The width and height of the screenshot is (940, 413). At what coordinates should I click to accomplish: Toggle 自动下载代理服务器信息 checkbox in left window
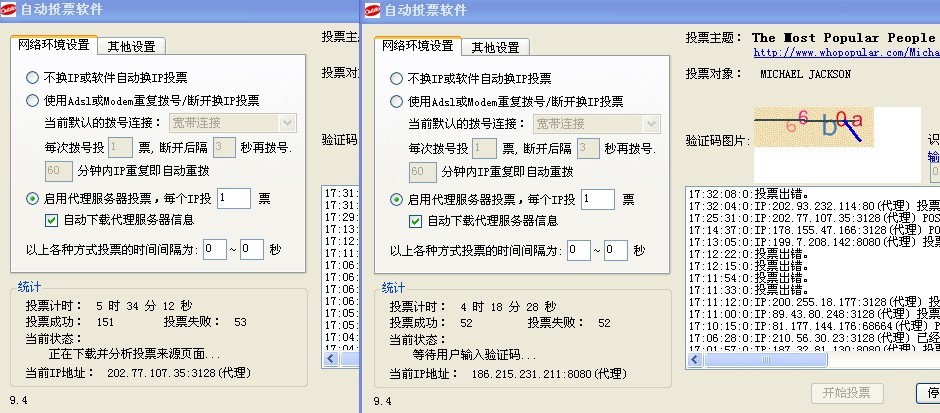[x=52, y=220]
